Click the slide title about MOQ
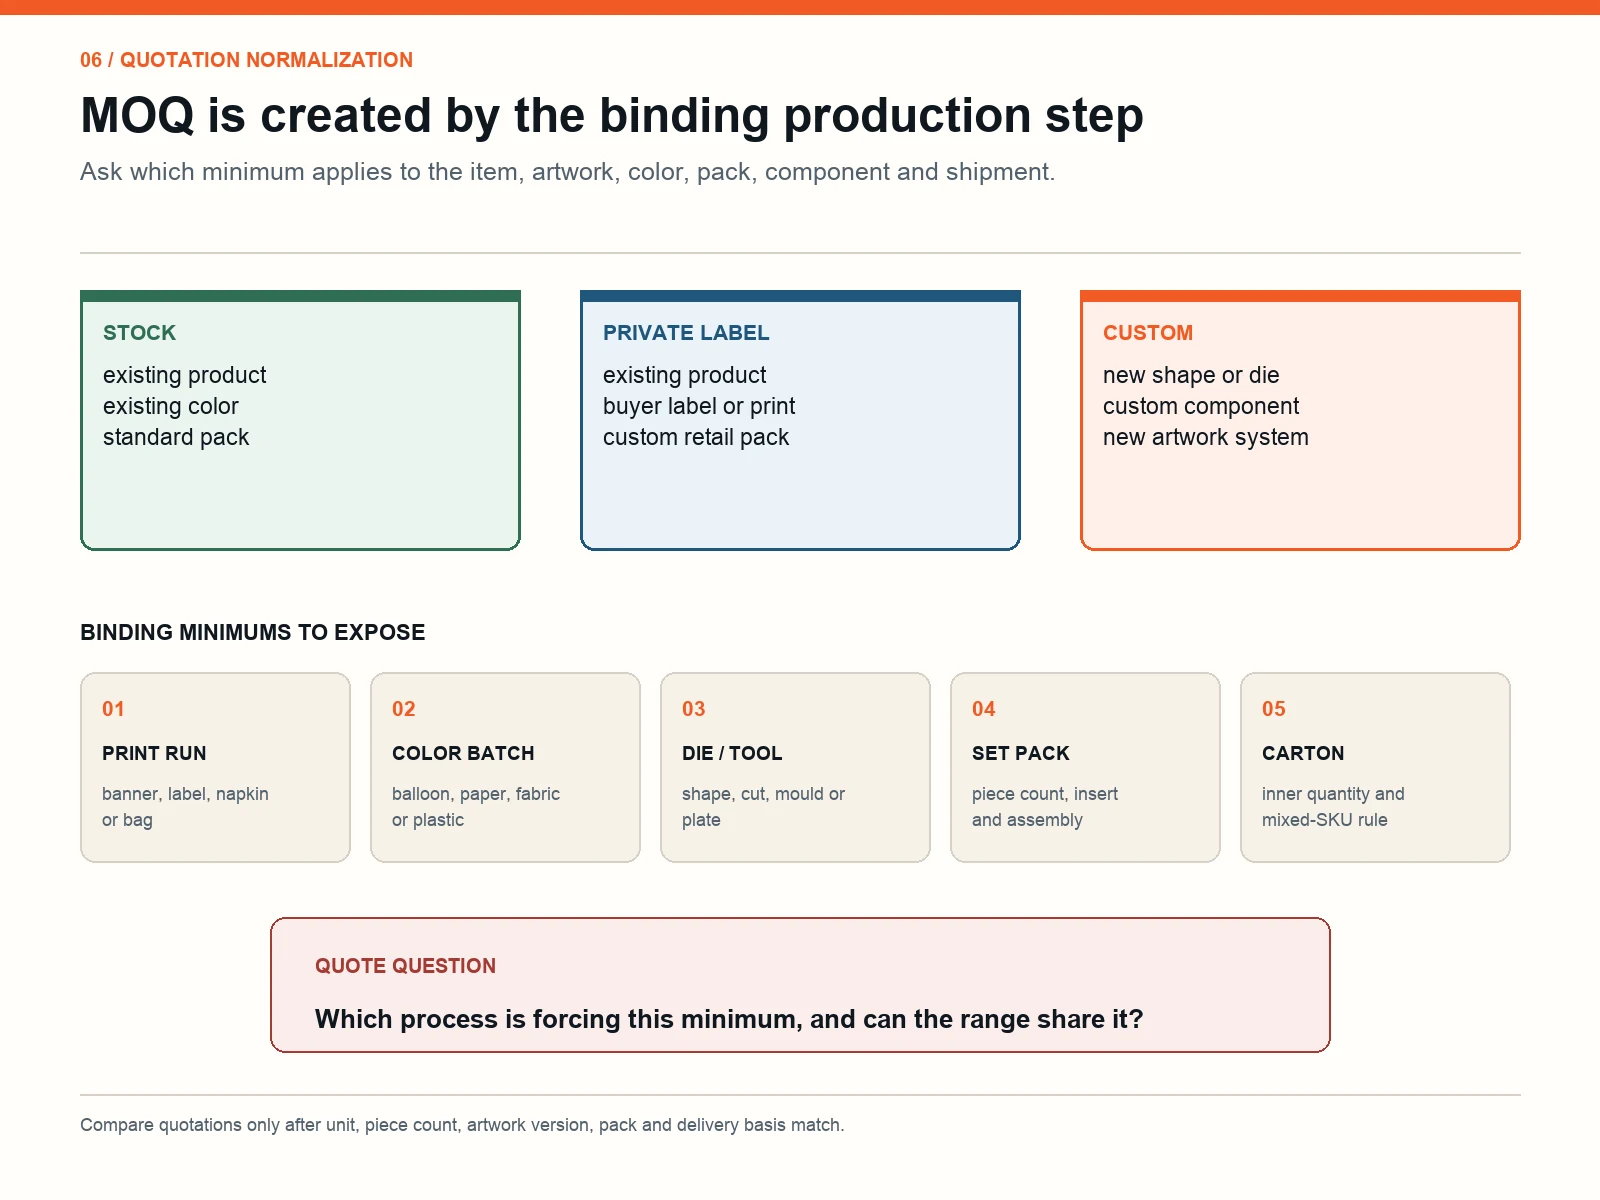This screenshot has width=1600, height=1200. 612,115
